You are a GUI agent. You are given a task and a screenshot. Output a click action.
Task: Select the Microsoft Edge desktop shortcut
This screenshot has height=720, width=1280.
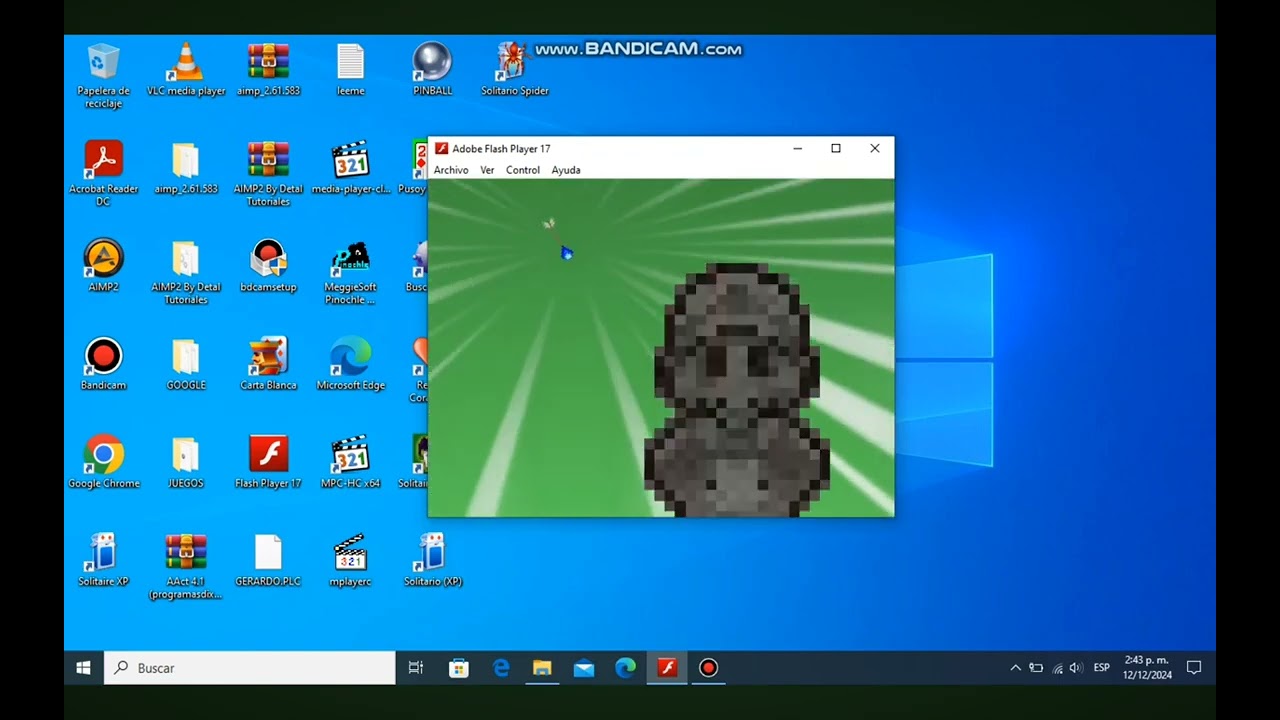tap(351, 363)
